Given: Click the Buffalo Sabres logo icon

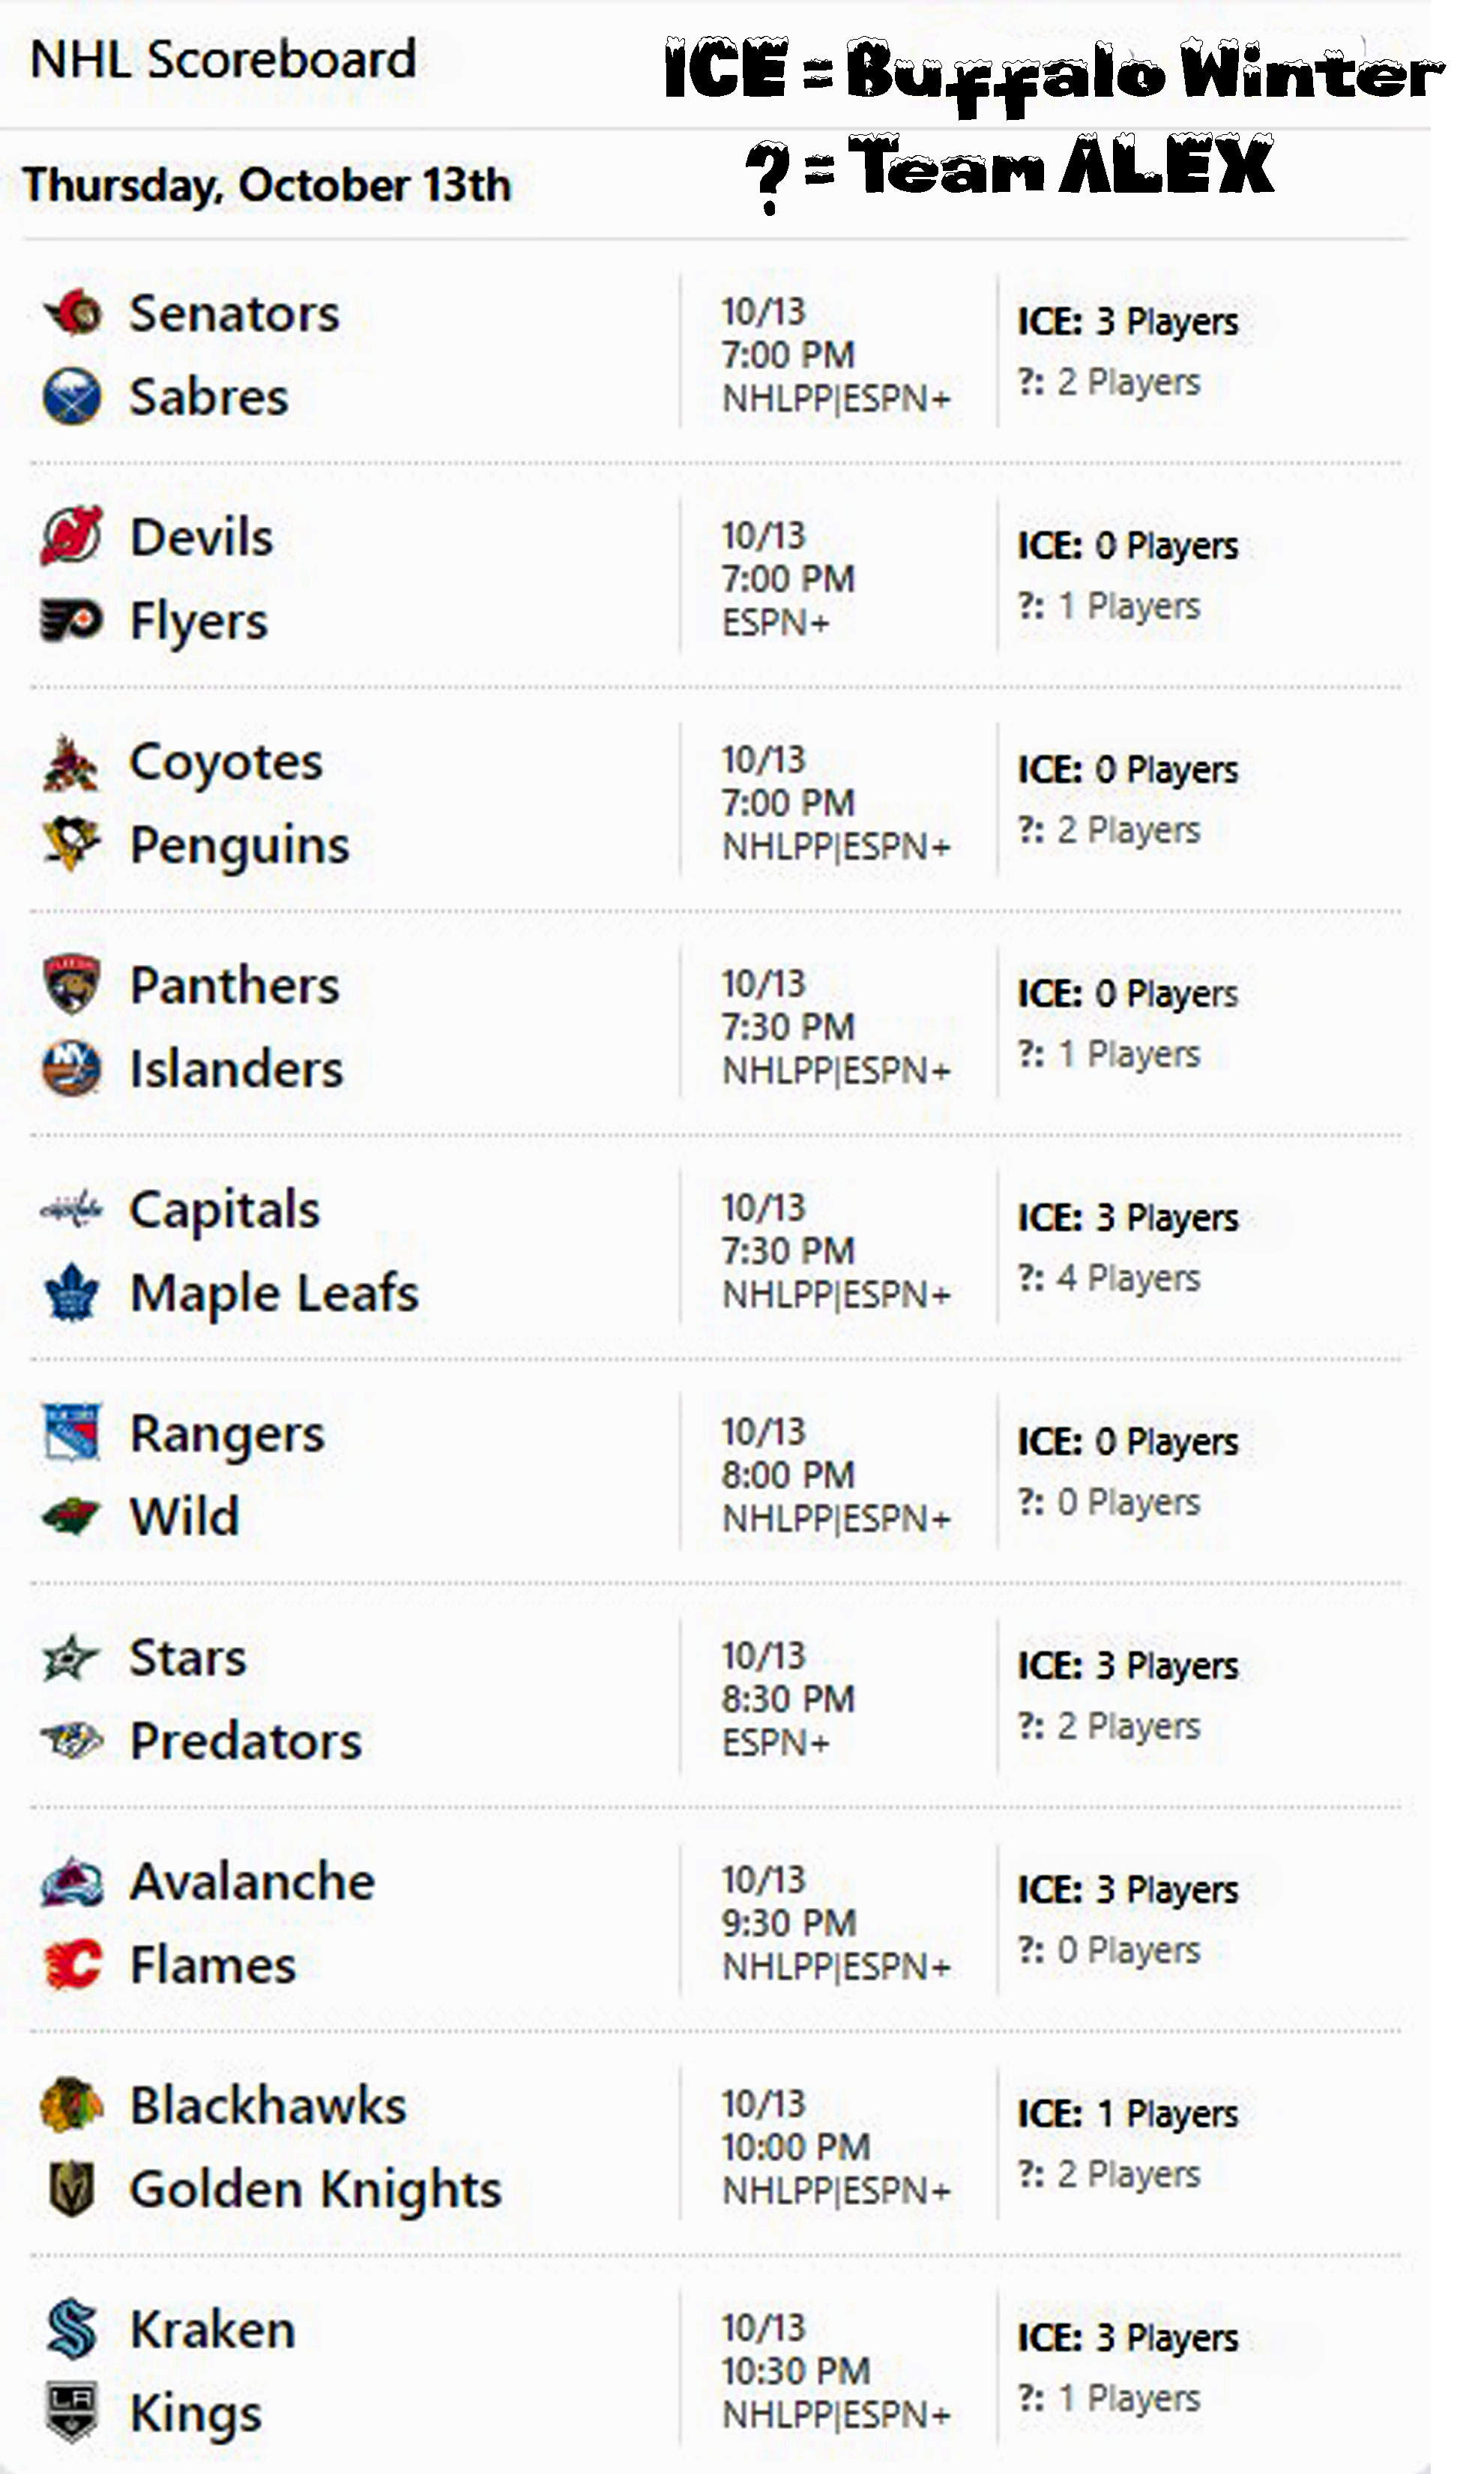Looking at the screenshot, I should coord(72,396).
